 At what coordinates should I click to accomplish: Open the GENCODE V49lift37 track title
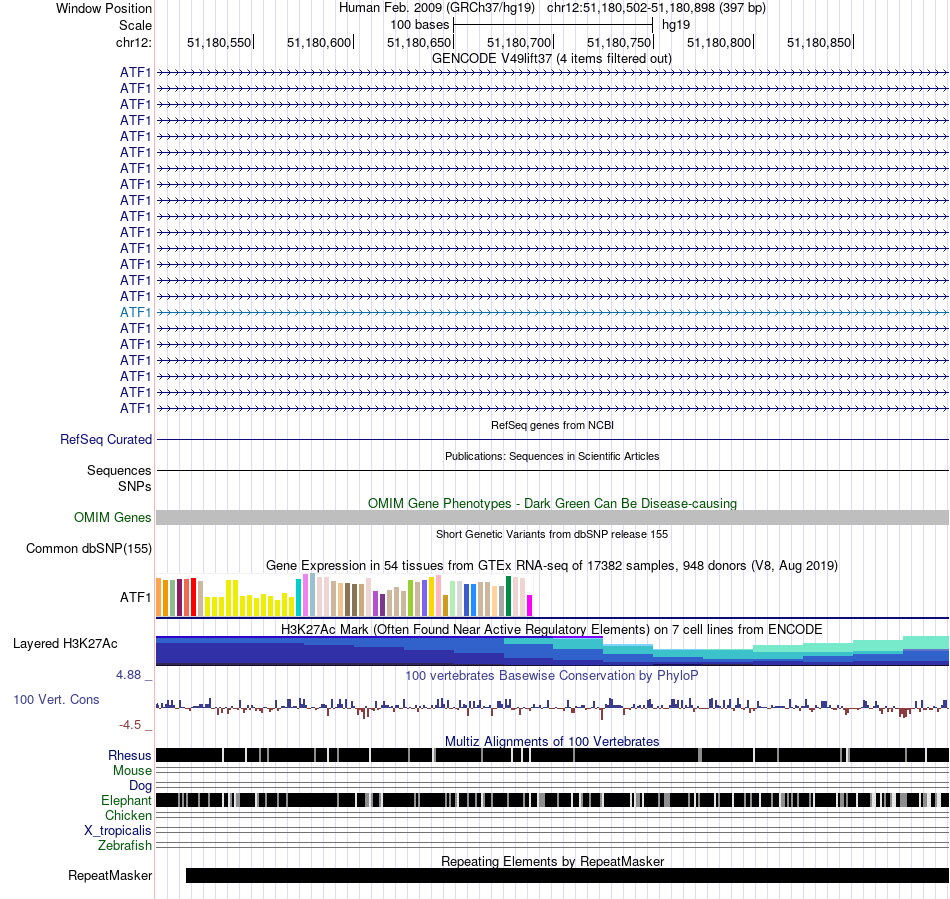coord(551,59)
